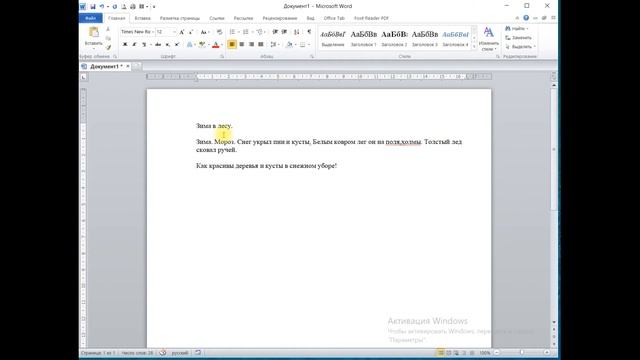The height and width of the screenshot is (360, 640).
Task: Click the Найти (Find) button
Action: pos(516,29)
